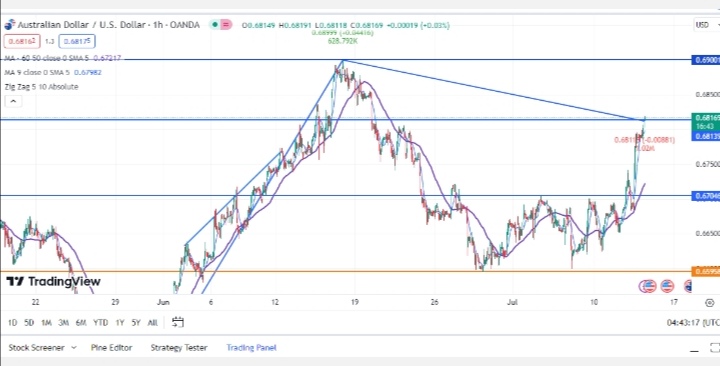
Task: Open the Pine Editor tab
Action: pyautogui.click(x=112, y=348)
